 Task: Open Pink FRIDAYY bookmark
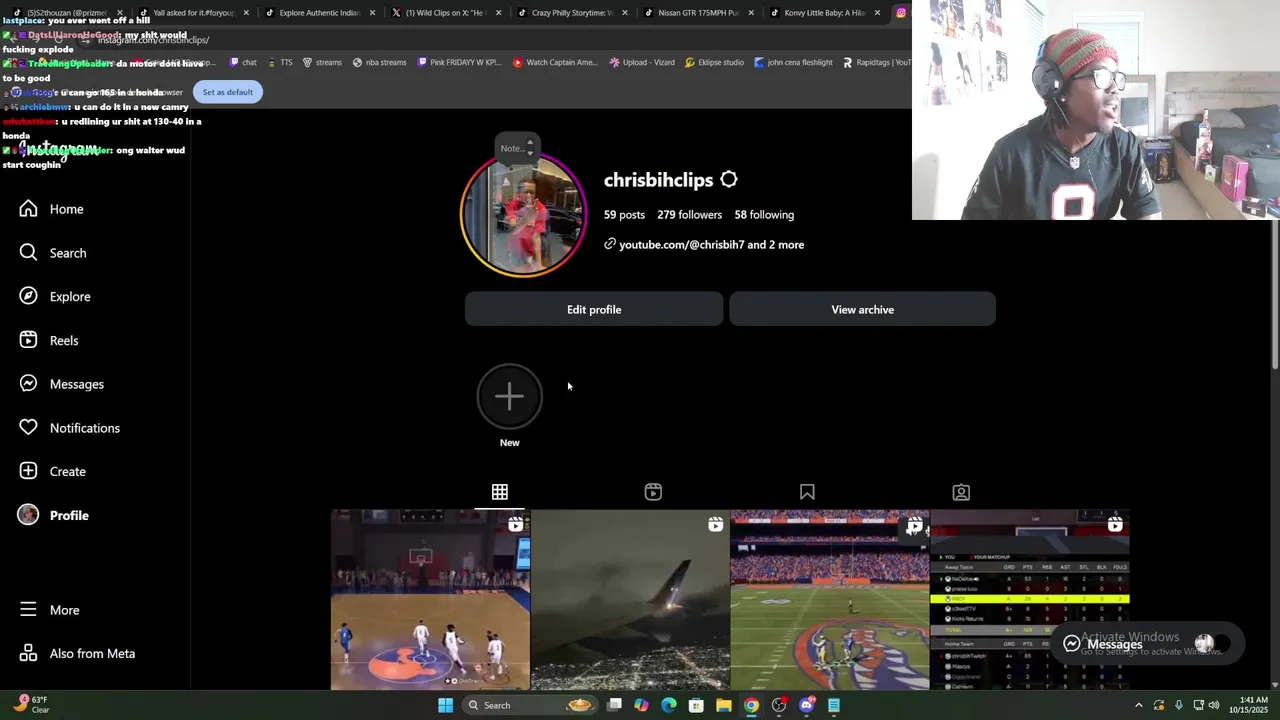[459, 62]
